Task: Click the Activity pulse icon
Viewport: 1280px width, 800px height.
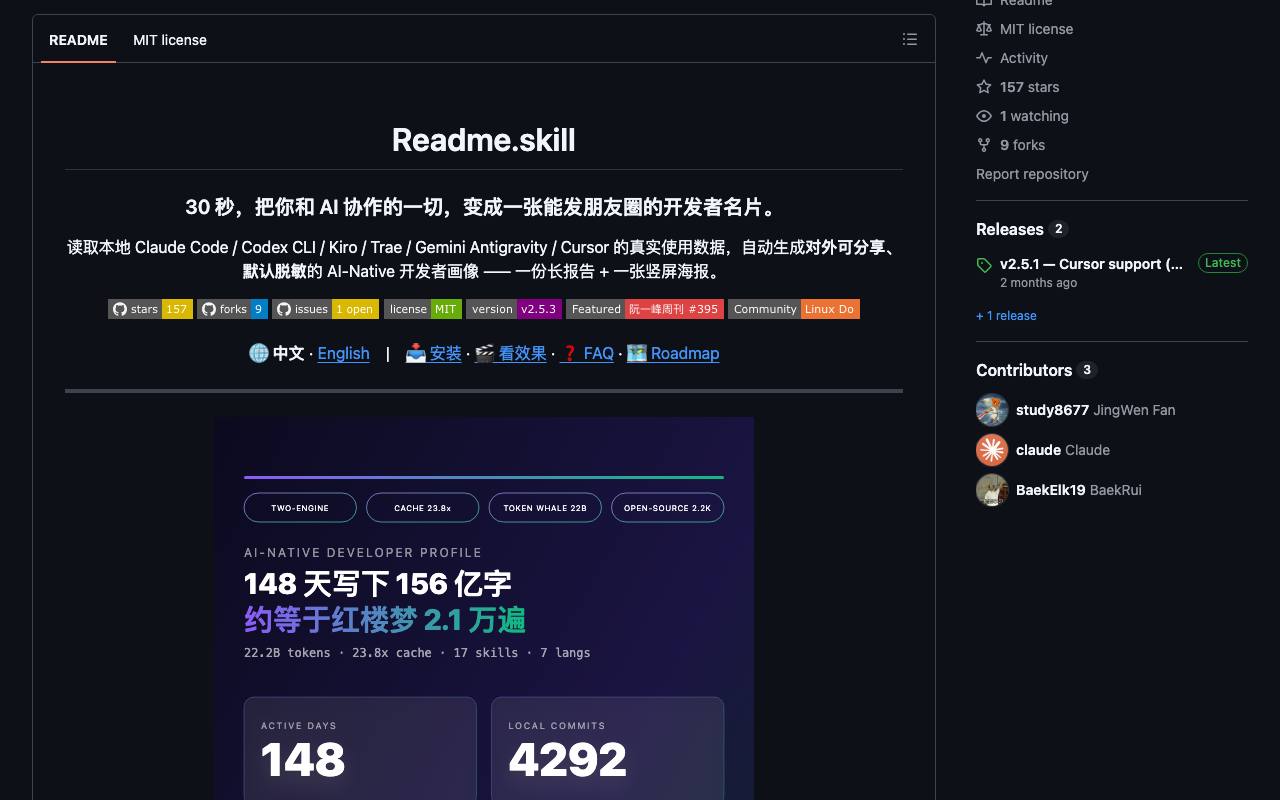Action: (984, 58)
